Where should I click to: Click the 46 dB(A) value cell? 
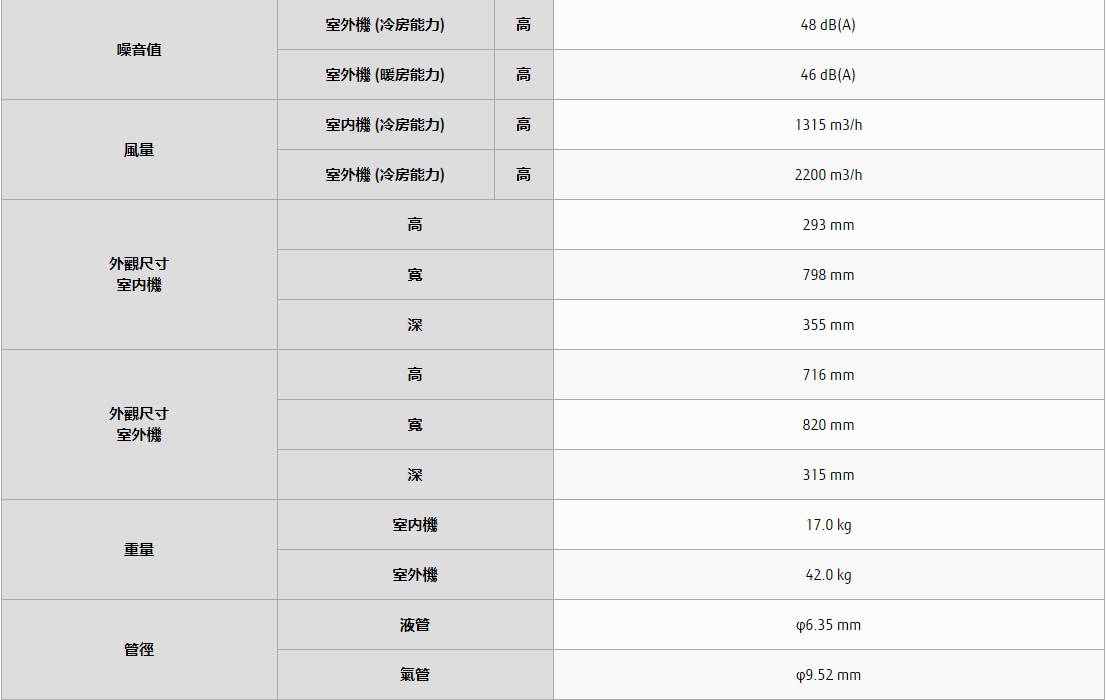tap(828, 75)
